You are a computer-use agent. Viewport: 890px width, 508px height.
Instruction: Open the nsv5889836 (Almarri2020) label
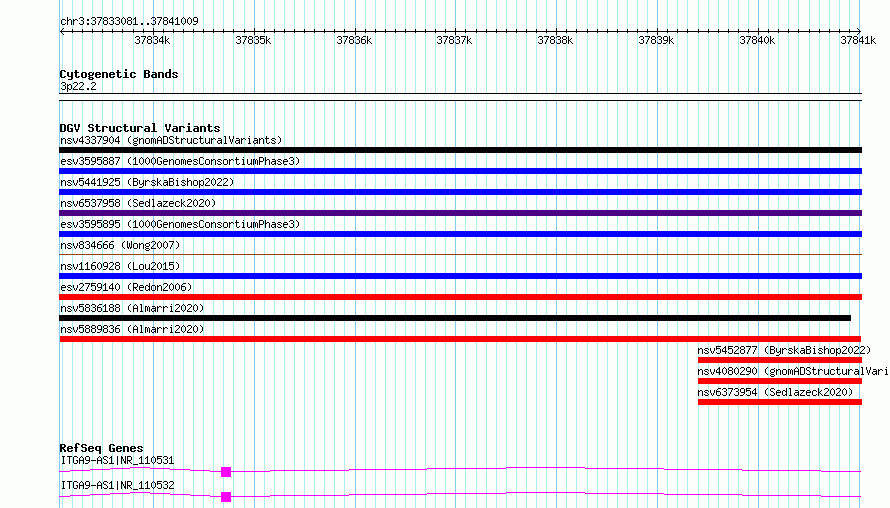[132, 329]
